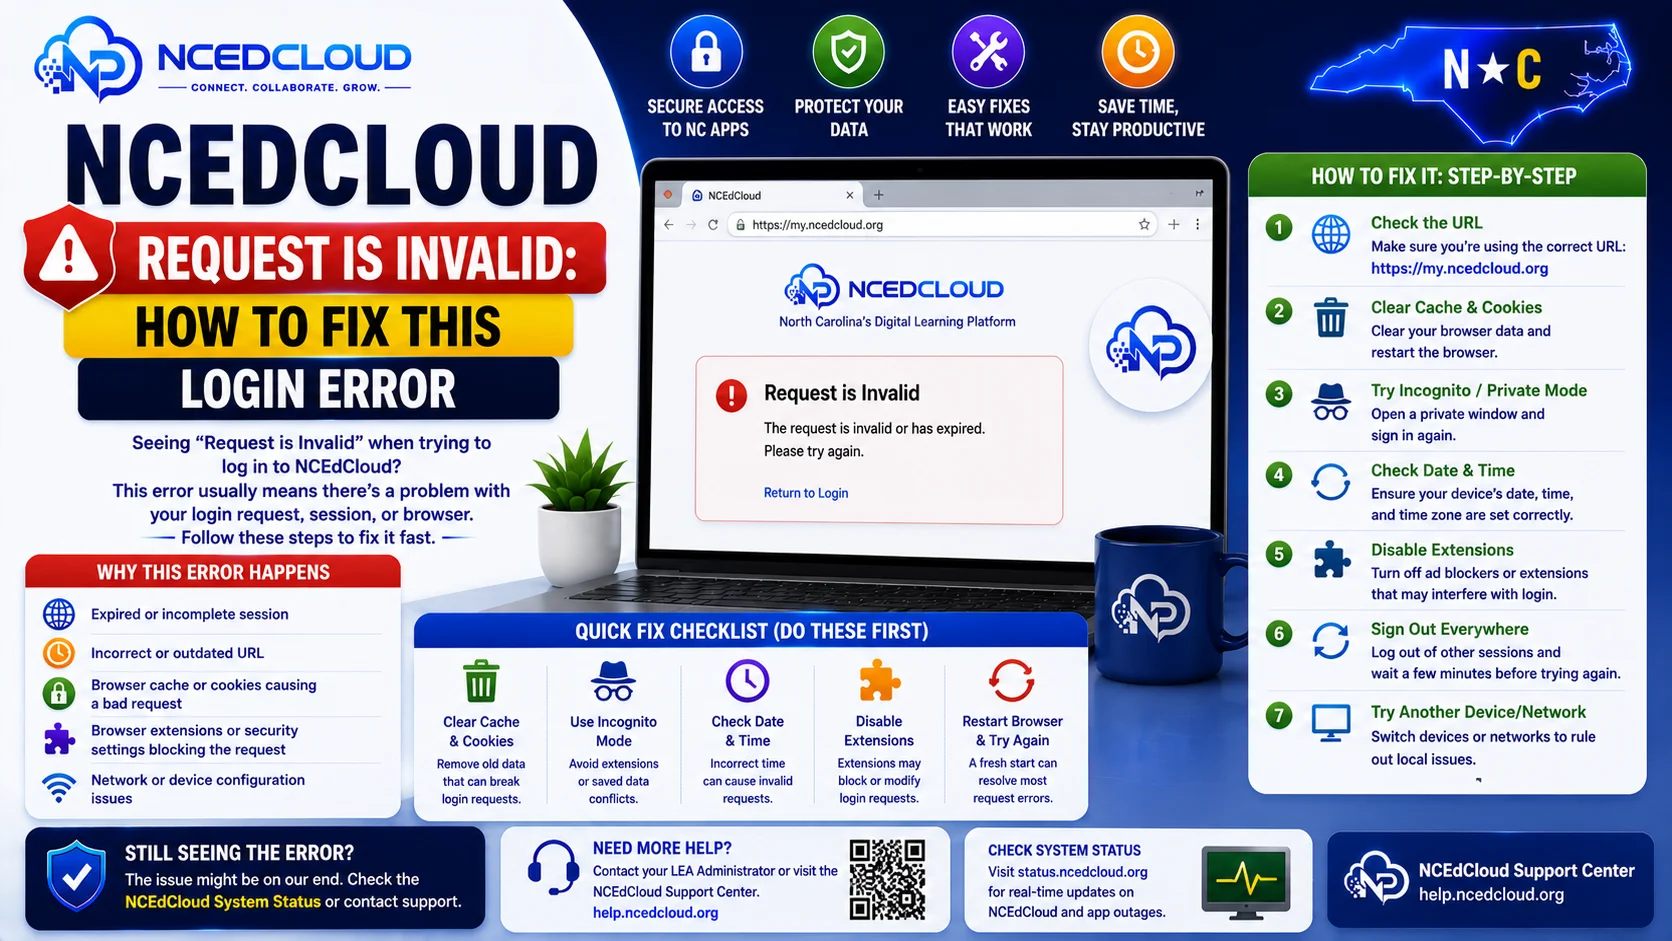Viewport: 1672px width, 941px height.
Task: Click the Use Incognito Mode hat icon
Action: pyautogui.click(x=613, y=681)
